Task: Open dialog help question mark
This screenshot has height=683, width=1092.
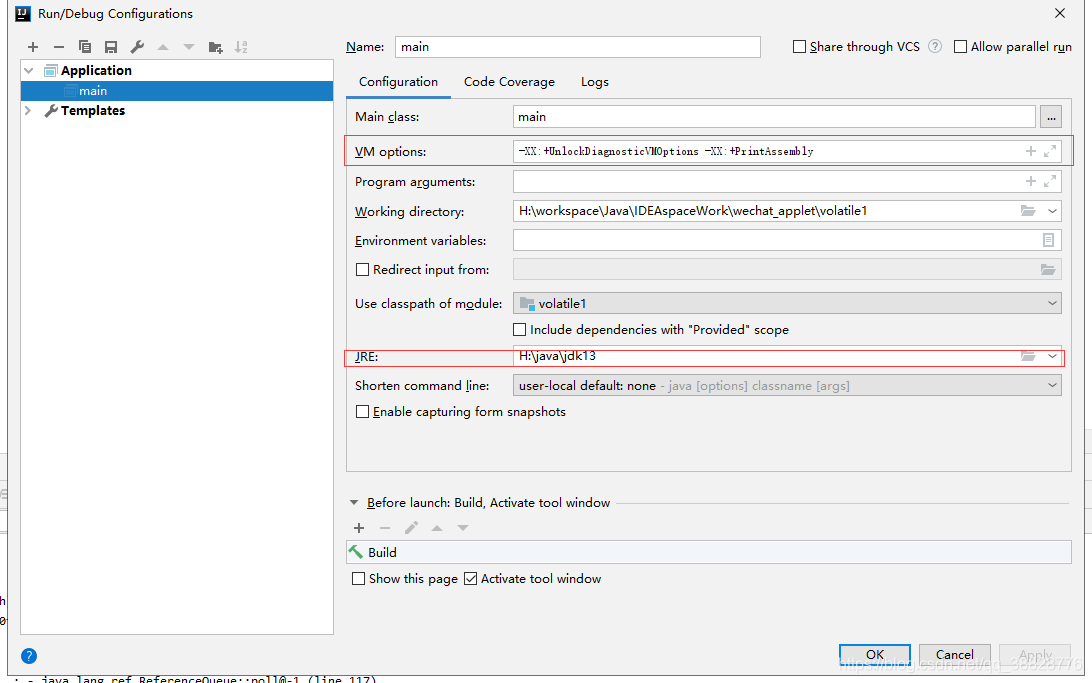Action: (29, 656)
